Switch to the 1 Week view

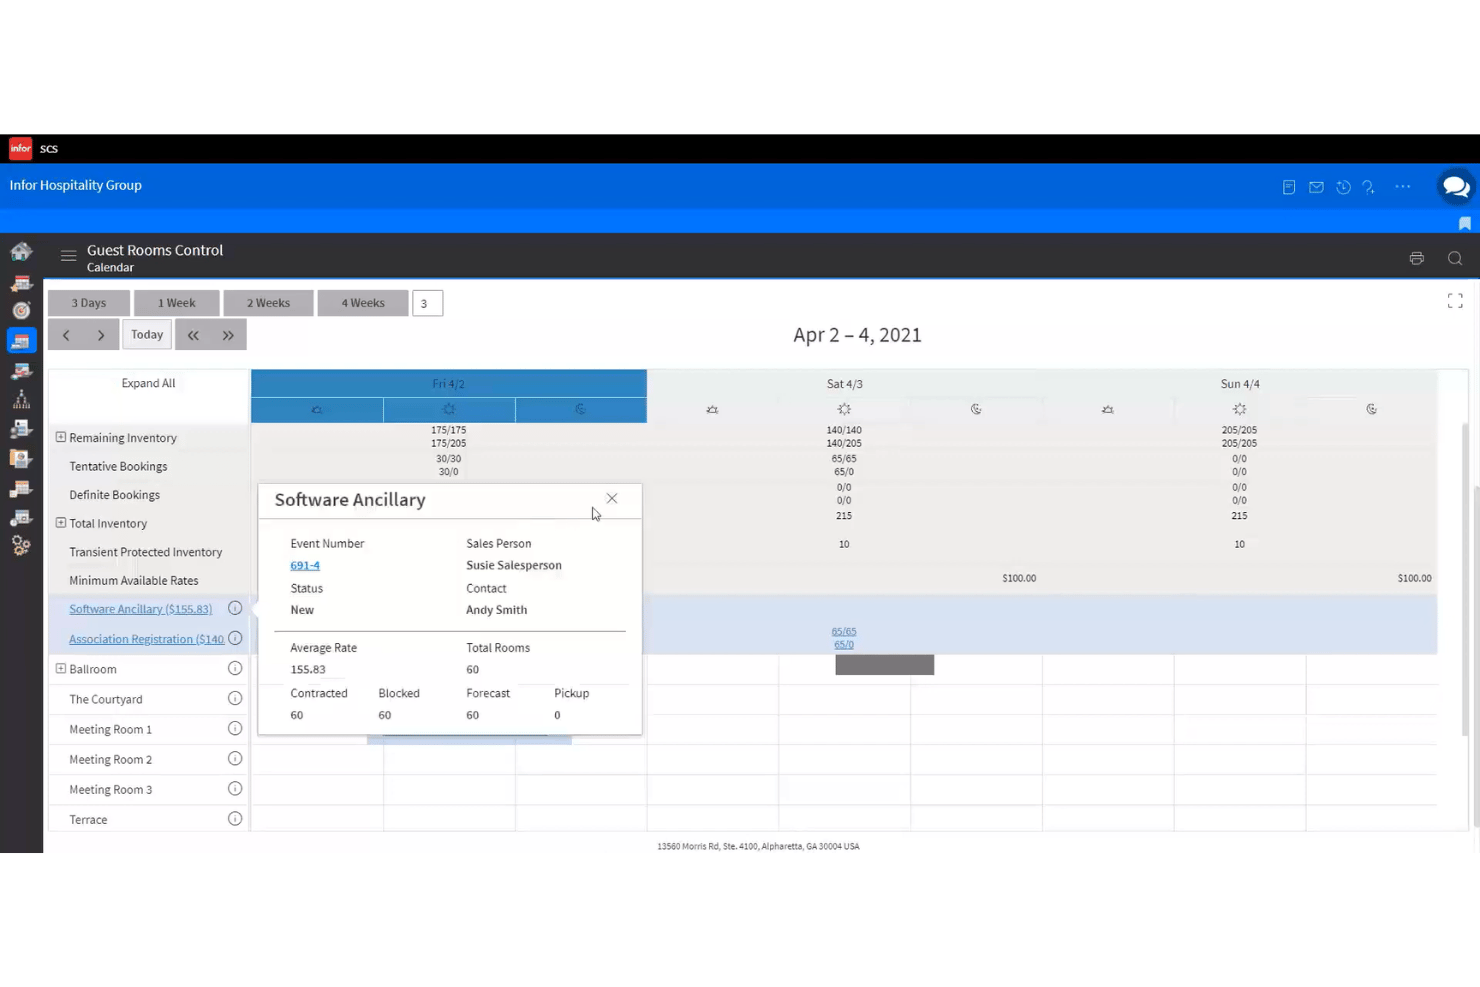[177, 303]
